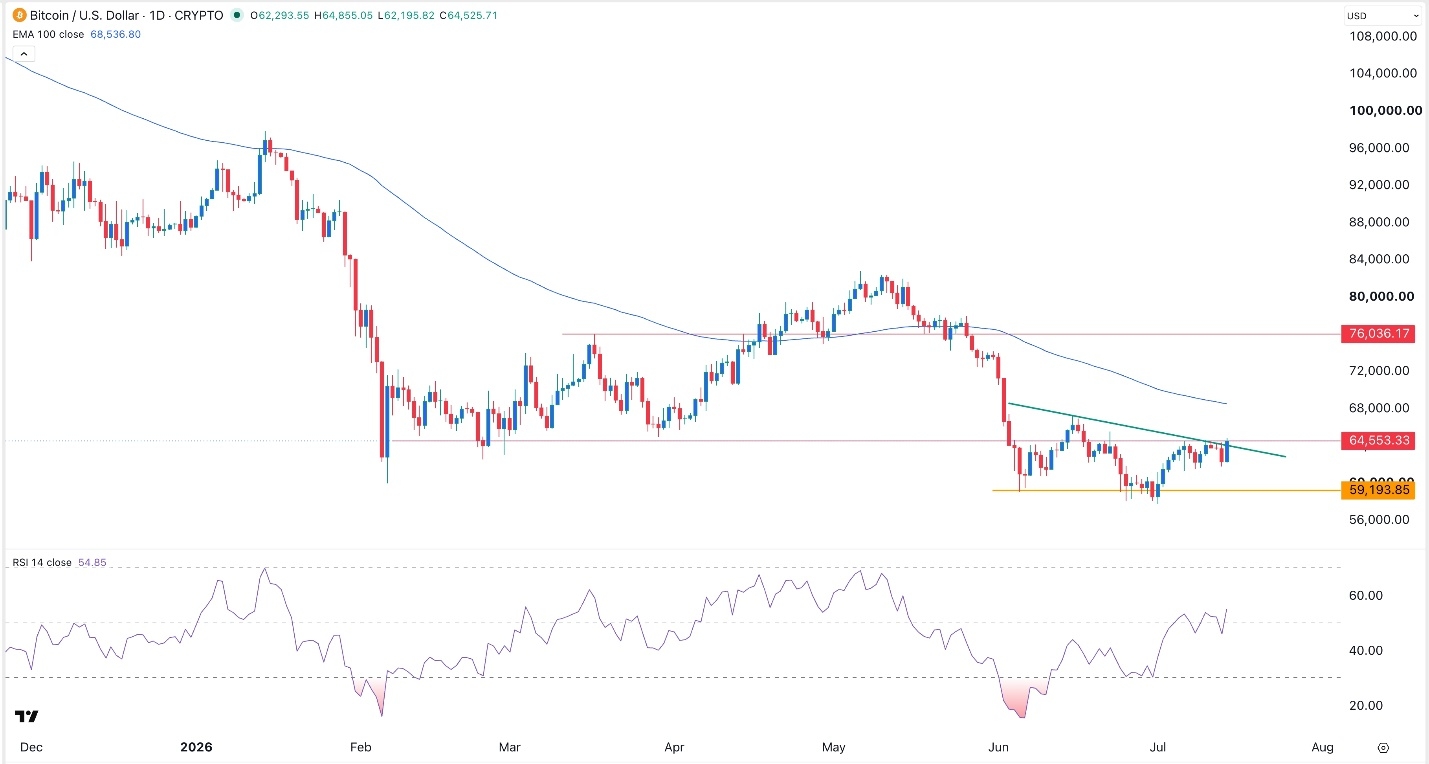Screen dimensions: 1429x764
Task: Select the EMA 100 close indicator legend
Action: 49,34
